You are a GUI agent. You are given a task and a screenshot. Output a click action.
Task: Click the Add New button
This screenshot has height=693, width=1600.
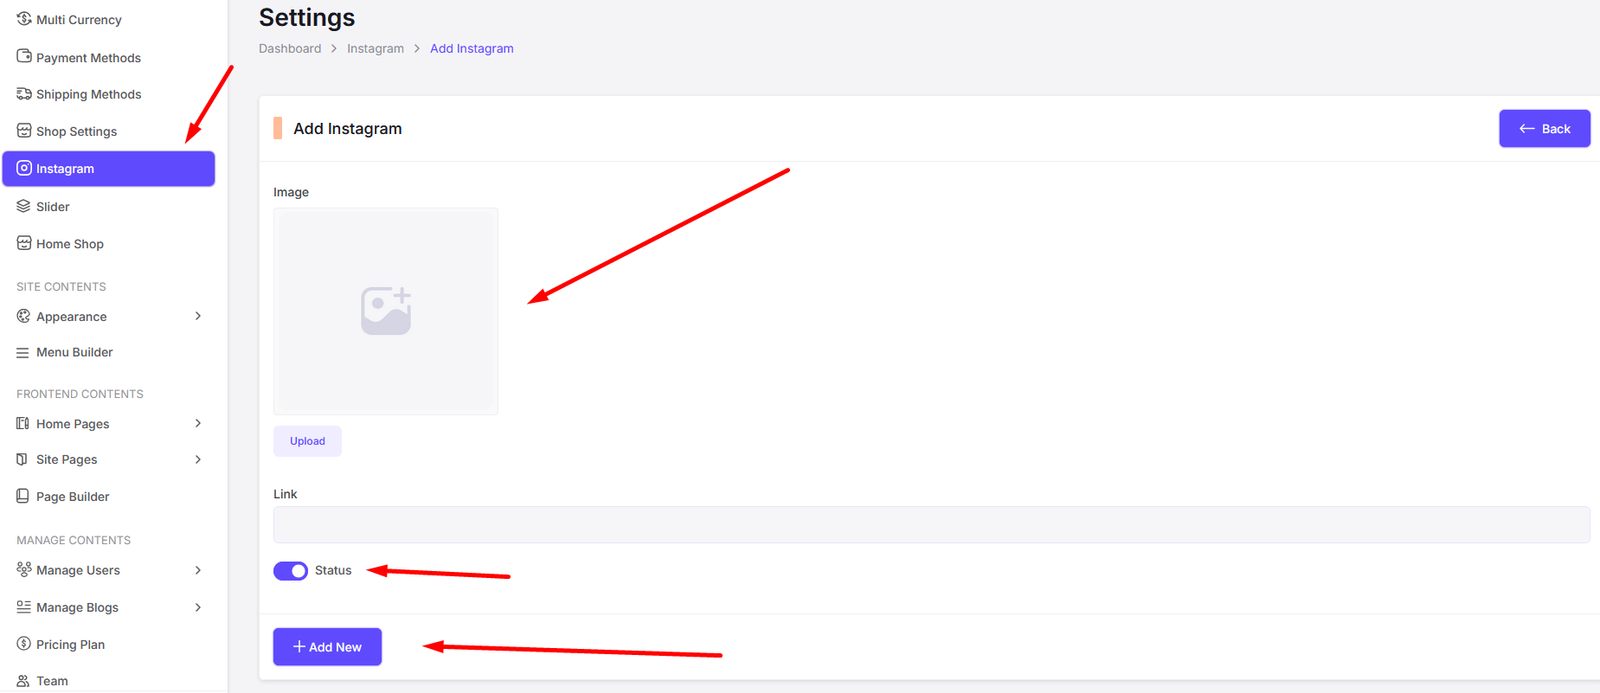click(x=328, y=647)
